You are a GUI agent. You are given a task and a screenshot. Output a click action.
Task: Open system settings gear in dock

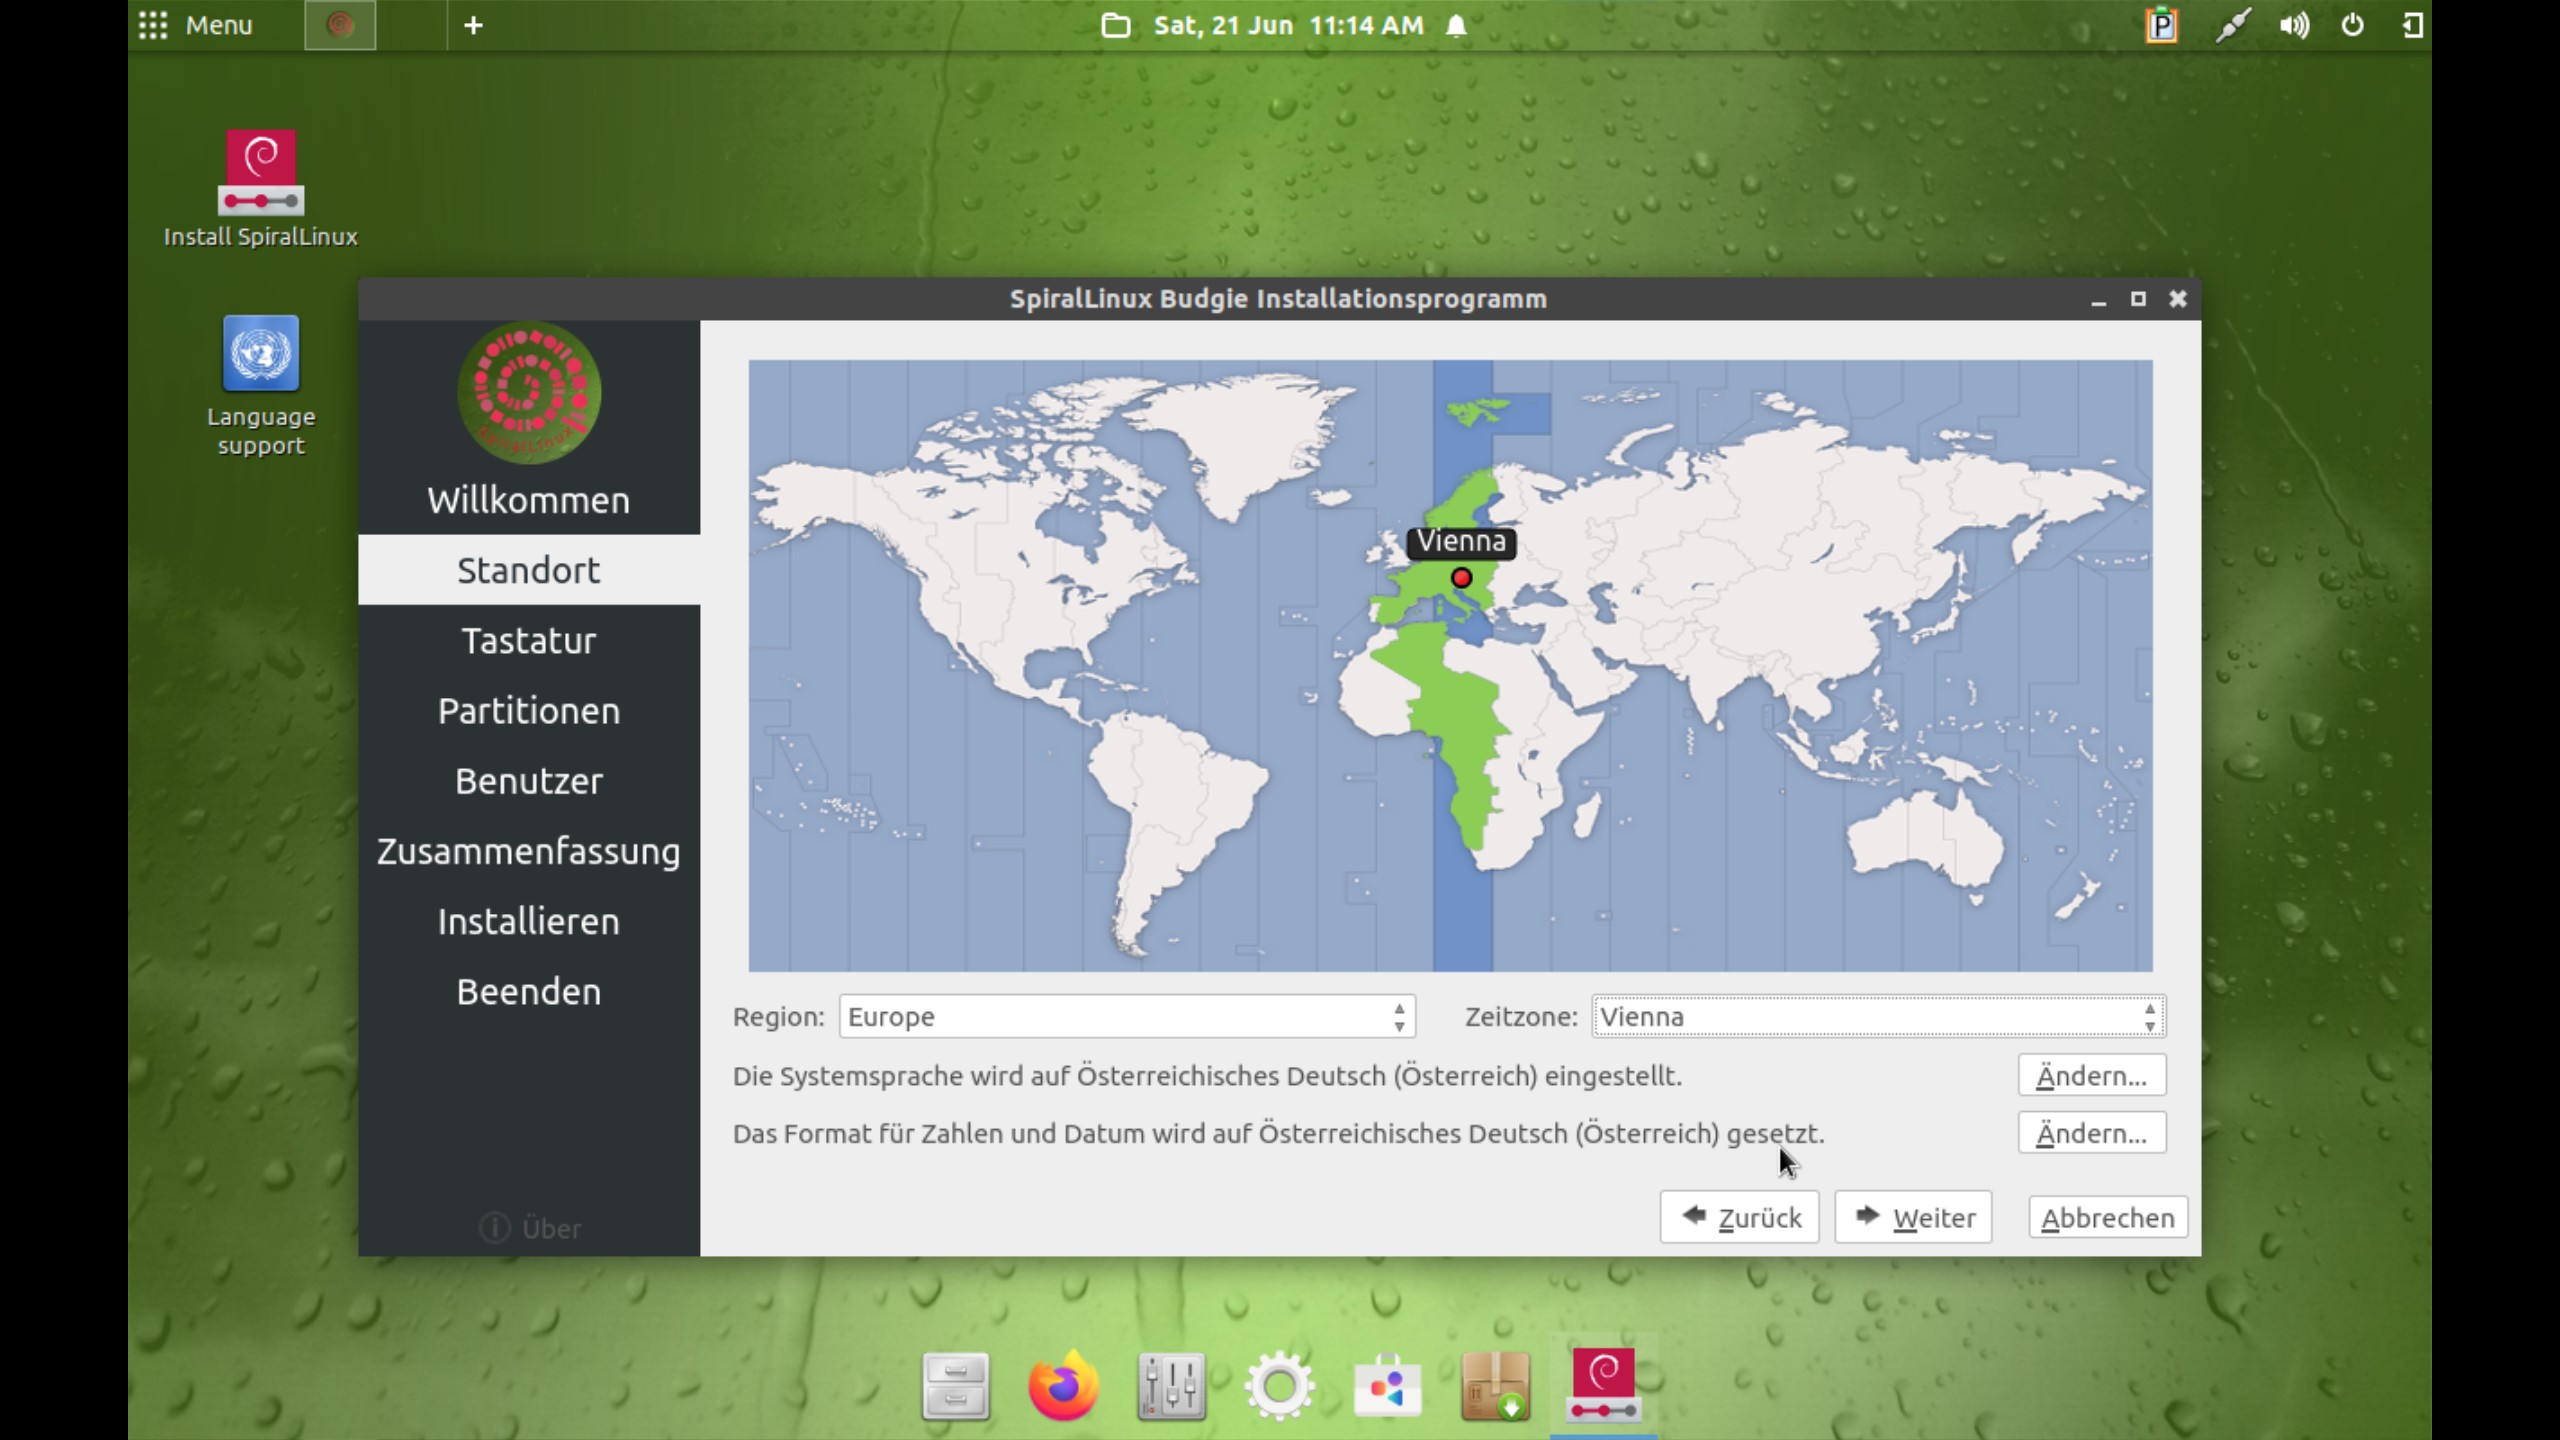[x=1279, y=1386]
